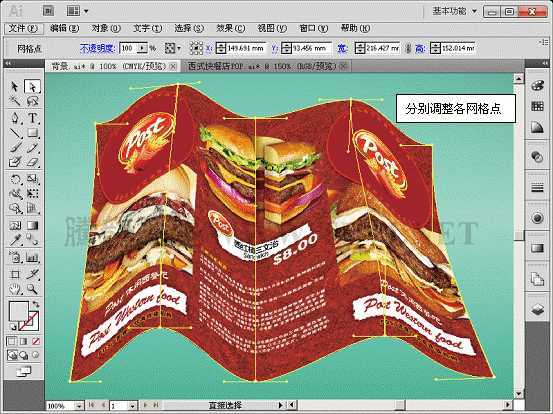Pick the Symbol Sprayer tool
The height and width of the screenshot is (414, 553).
[15, 258]
